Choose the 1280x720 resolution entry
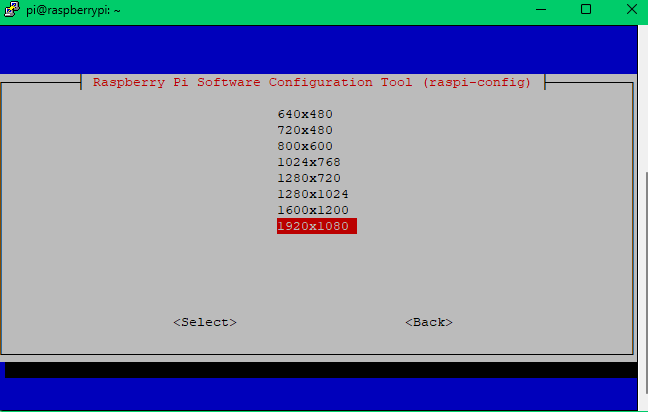Screen dimensions: 648x412 click(309, 178)
